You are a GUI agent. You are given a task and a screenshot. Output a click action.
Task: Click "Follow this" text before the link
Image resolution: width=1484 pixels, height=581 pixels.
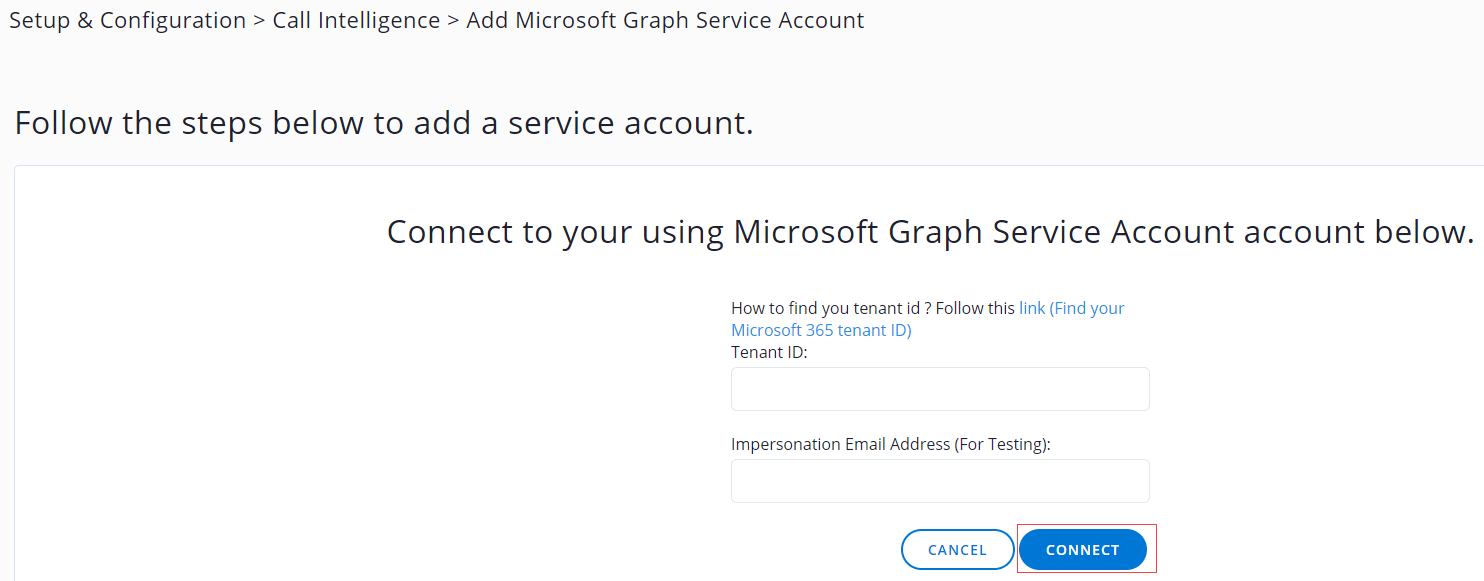coord(975,308)
